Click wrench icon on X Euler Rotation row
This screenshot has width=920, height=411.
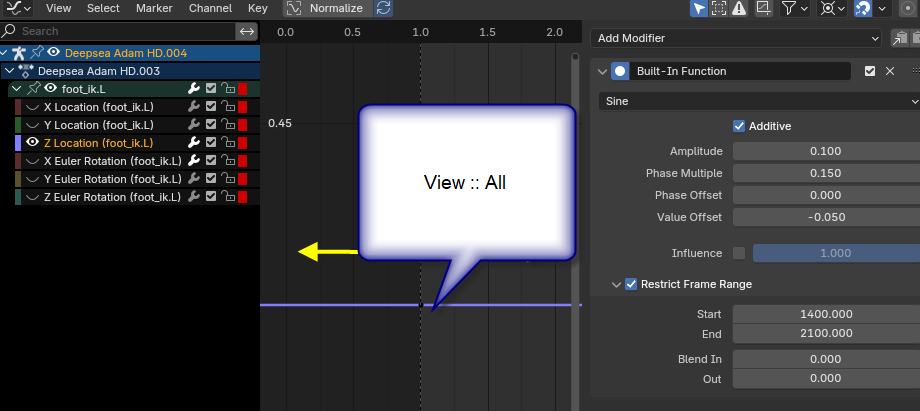pos(194,161)
